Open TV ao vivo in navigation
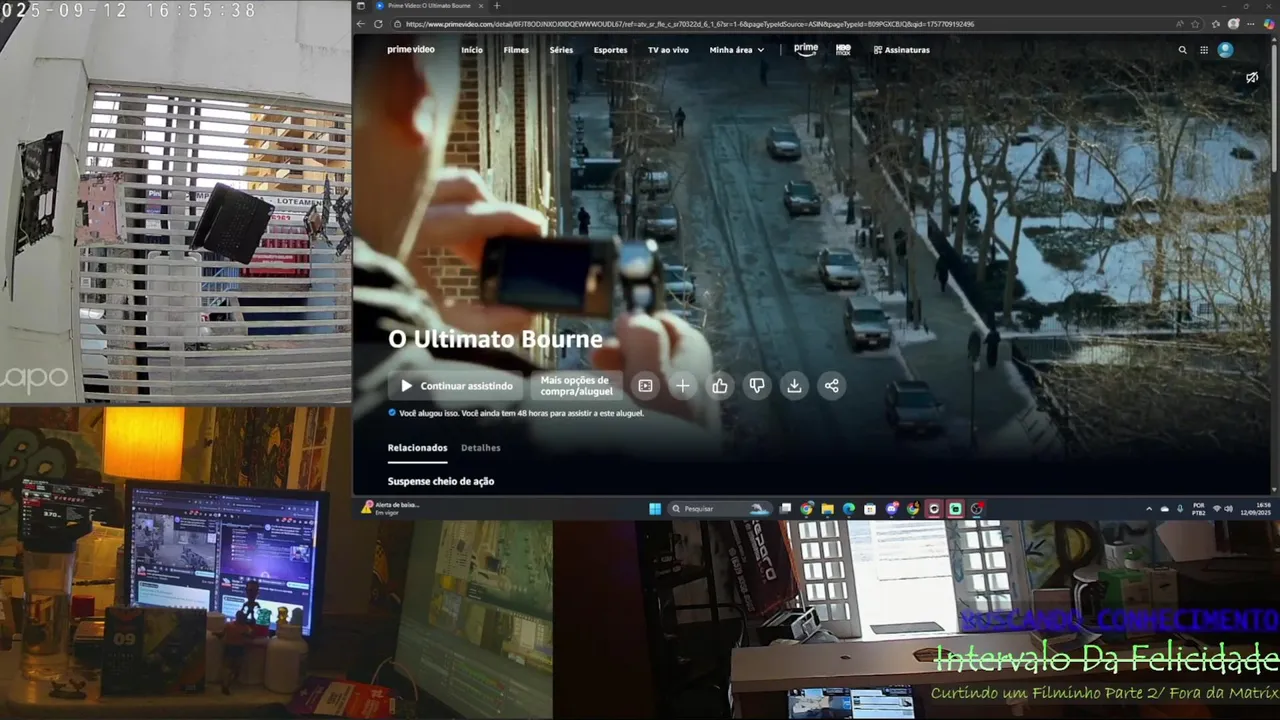This screenshot has width=1280, height=720. tap(668, 50)
